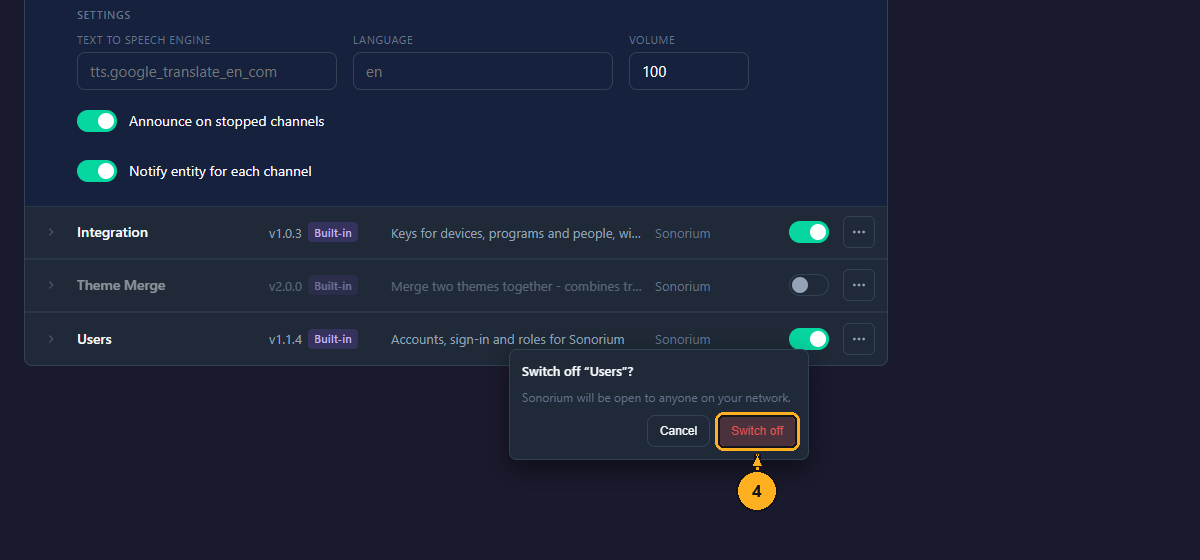1200x560 pixels.
Task: Toggle the Users plugin switch
Action: coord(809,339)
